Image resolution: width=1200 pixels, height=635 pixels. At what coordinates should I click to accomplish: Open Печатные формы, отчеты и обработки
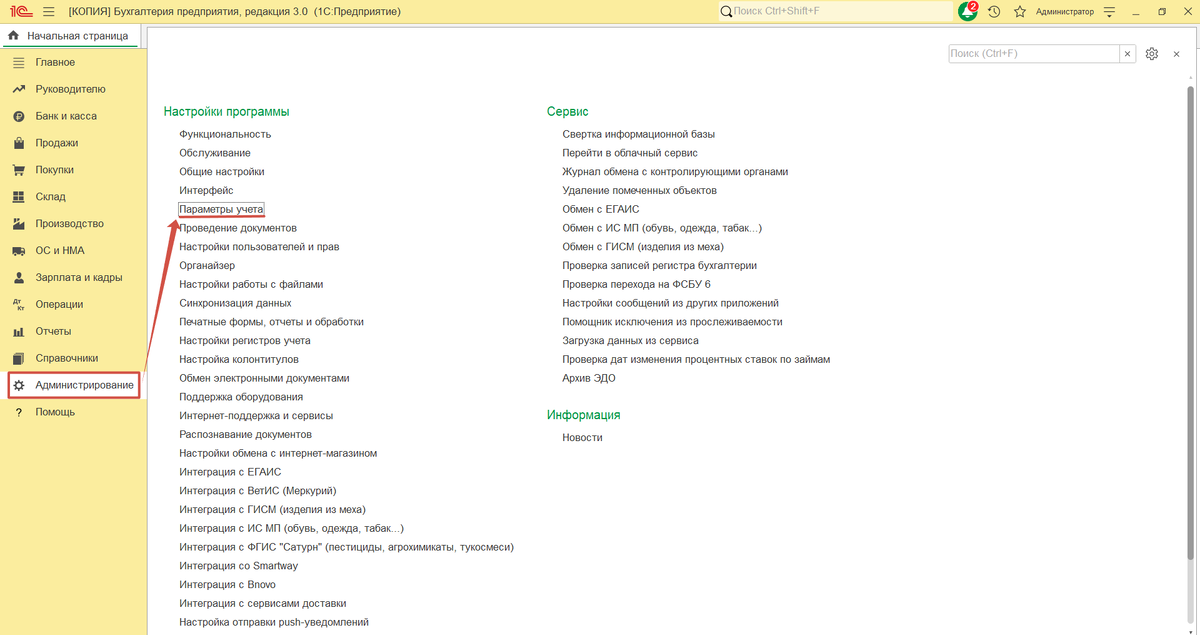coord(271,322)
